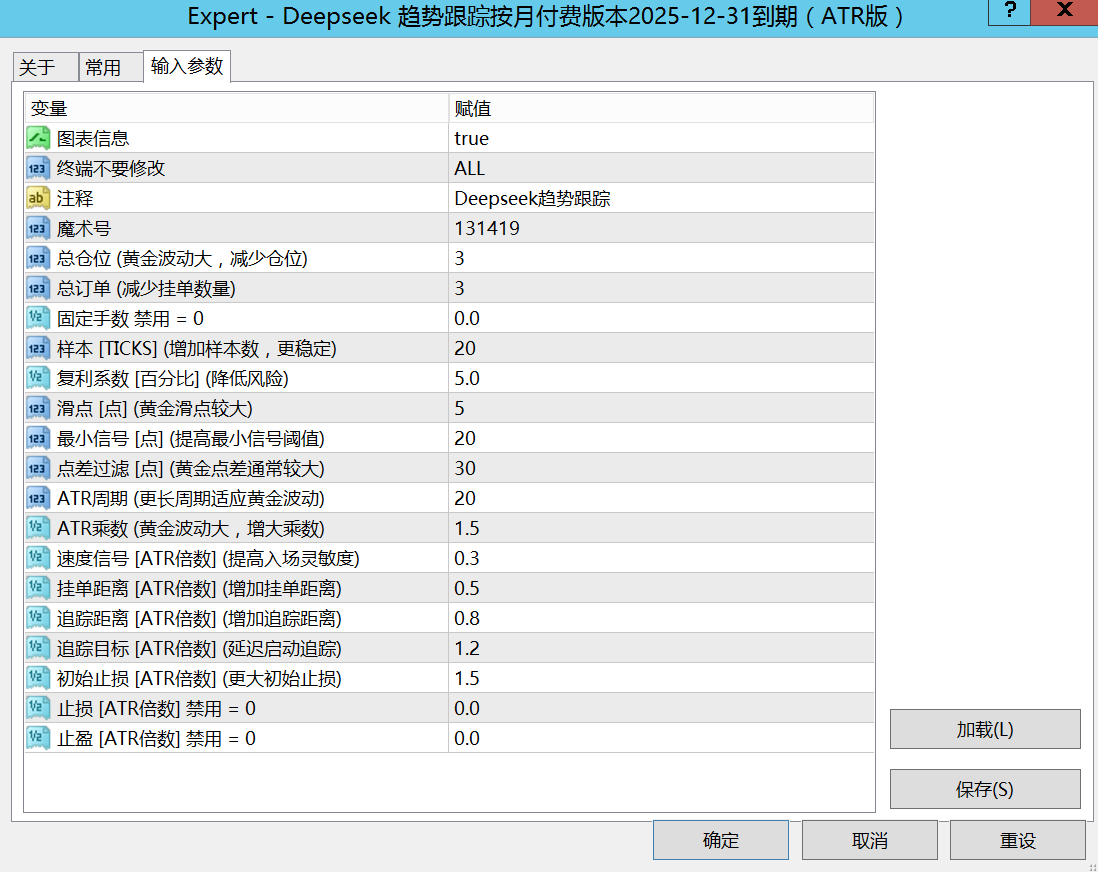Viewport: 1098px width, 872px height.
Task: Click the 123 icon beside 滑点 [点]
Action: [38, 408]
